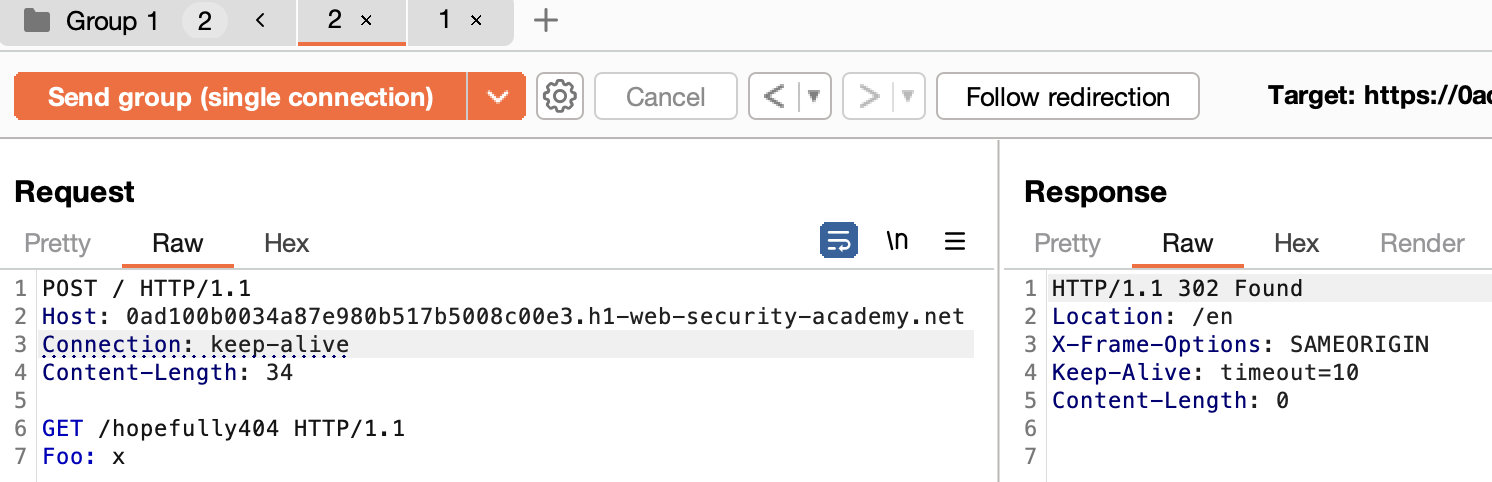This screenshot has height=482, width=1492.
Task: Open the Request panel hamburger menu
Action: coord(955,242)
